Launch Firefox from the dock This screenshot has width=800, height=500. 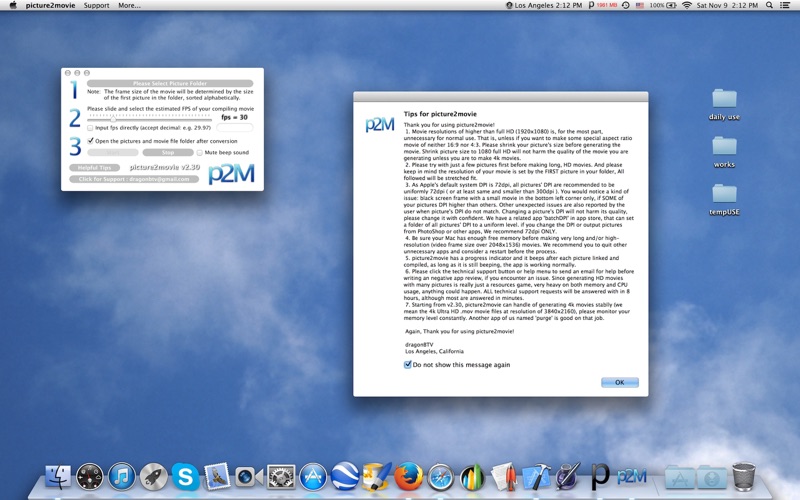tap(409, 477)
